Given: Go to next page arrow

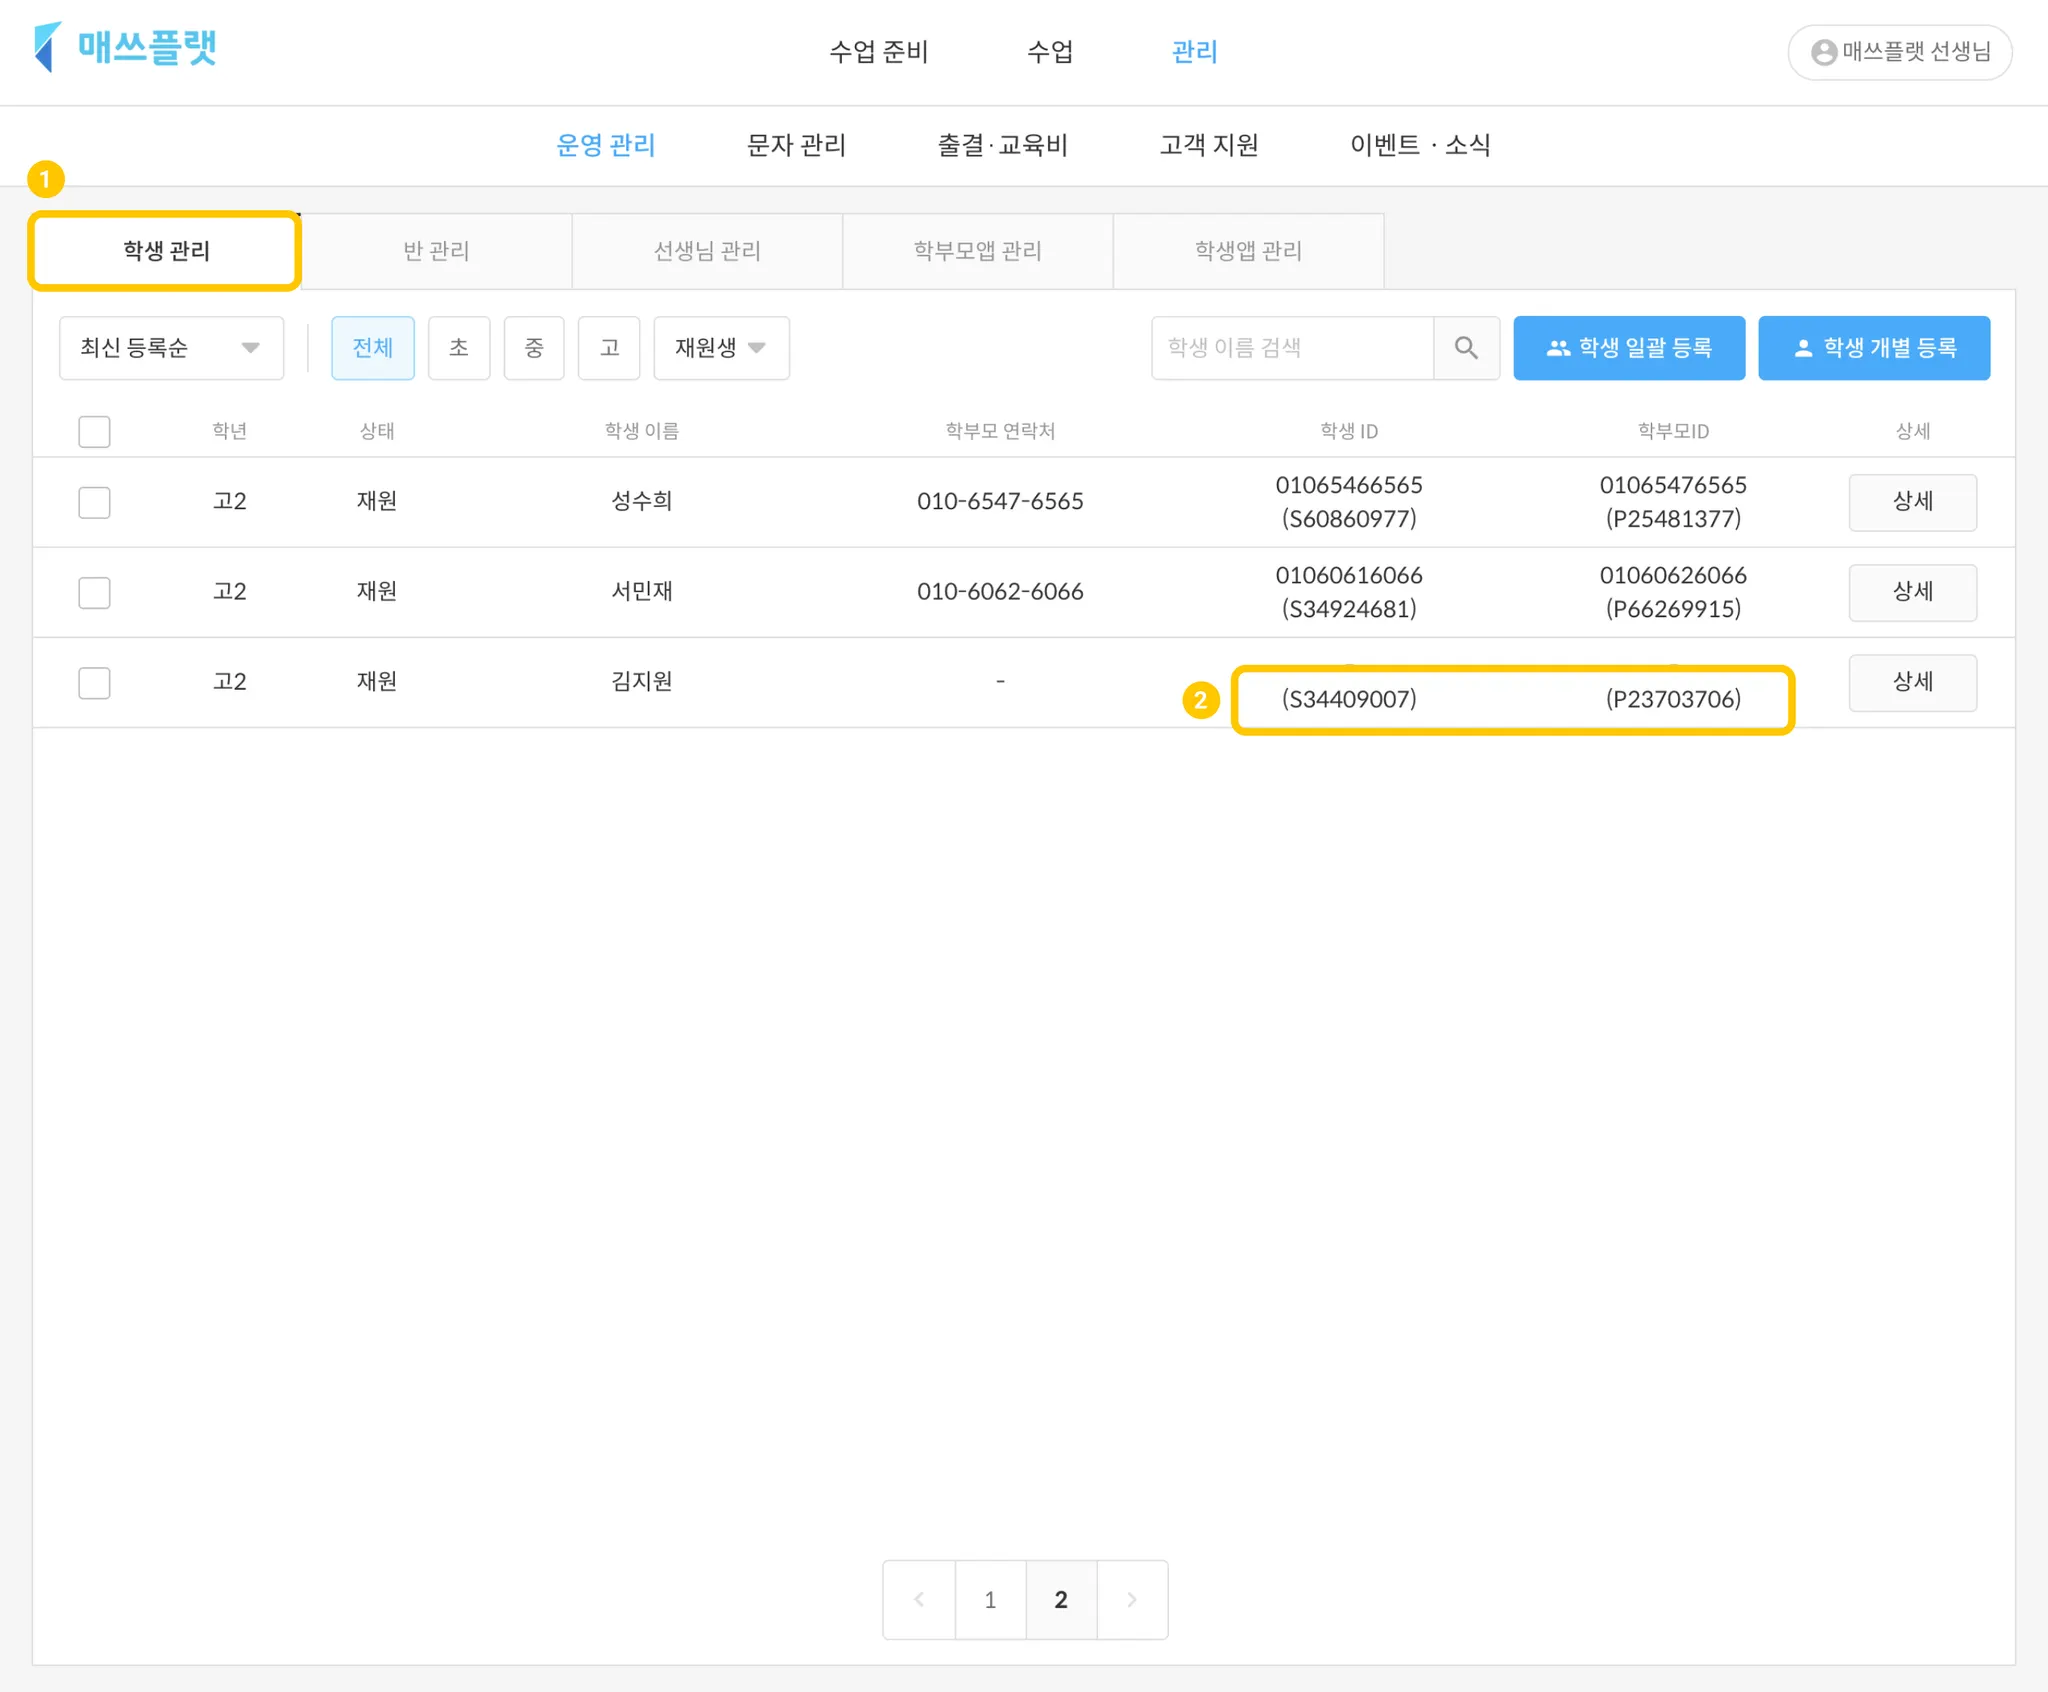Looking at the screenshot, I should [1132, 1599].
